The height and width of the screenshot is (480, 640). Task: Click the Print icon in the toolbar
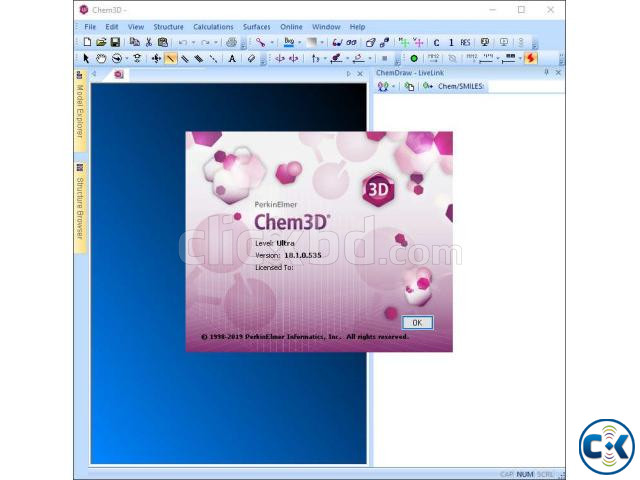[231, 42]
